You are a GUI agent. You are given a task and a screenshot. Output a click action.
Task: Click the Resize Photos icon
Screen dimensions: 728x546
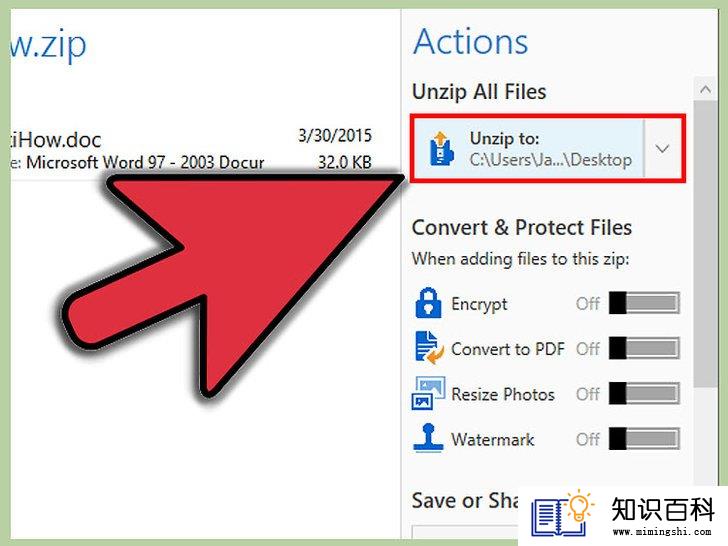[428, 393]
